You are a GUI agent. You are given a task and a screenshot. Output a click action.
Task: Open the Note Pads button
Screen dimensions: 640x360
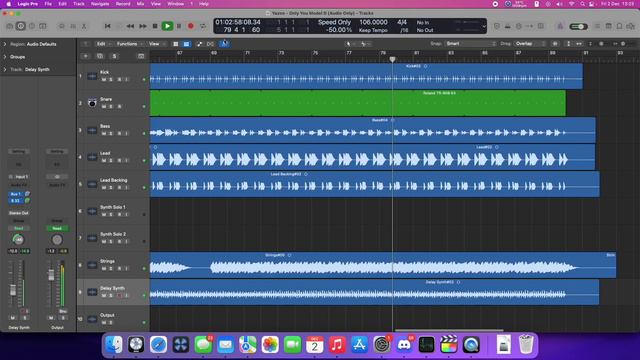(608, 26)
